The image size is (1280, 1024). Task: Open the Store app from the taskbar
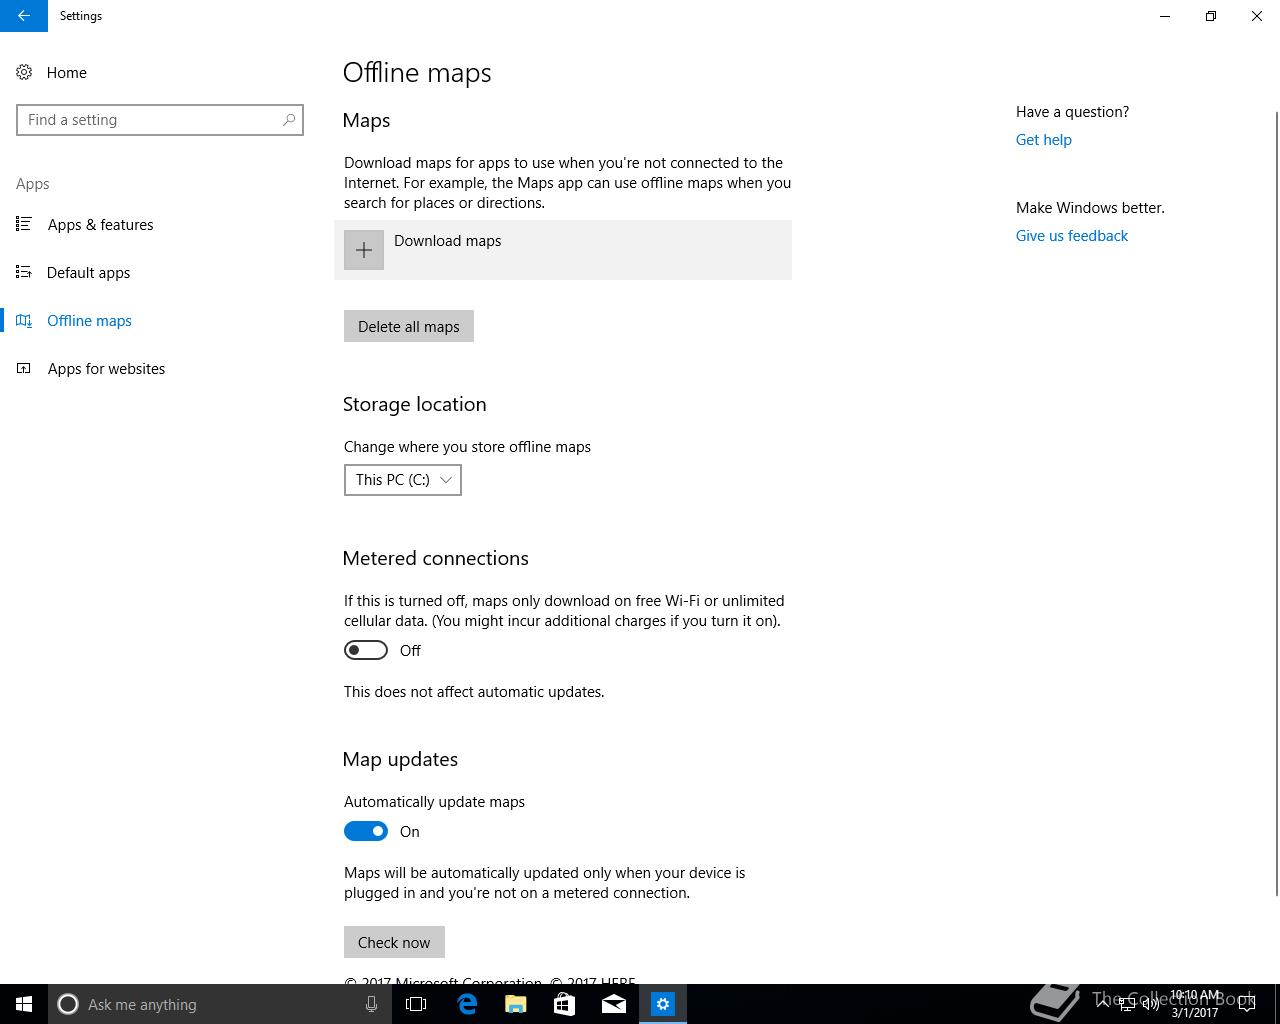(x=564, y=1004)
